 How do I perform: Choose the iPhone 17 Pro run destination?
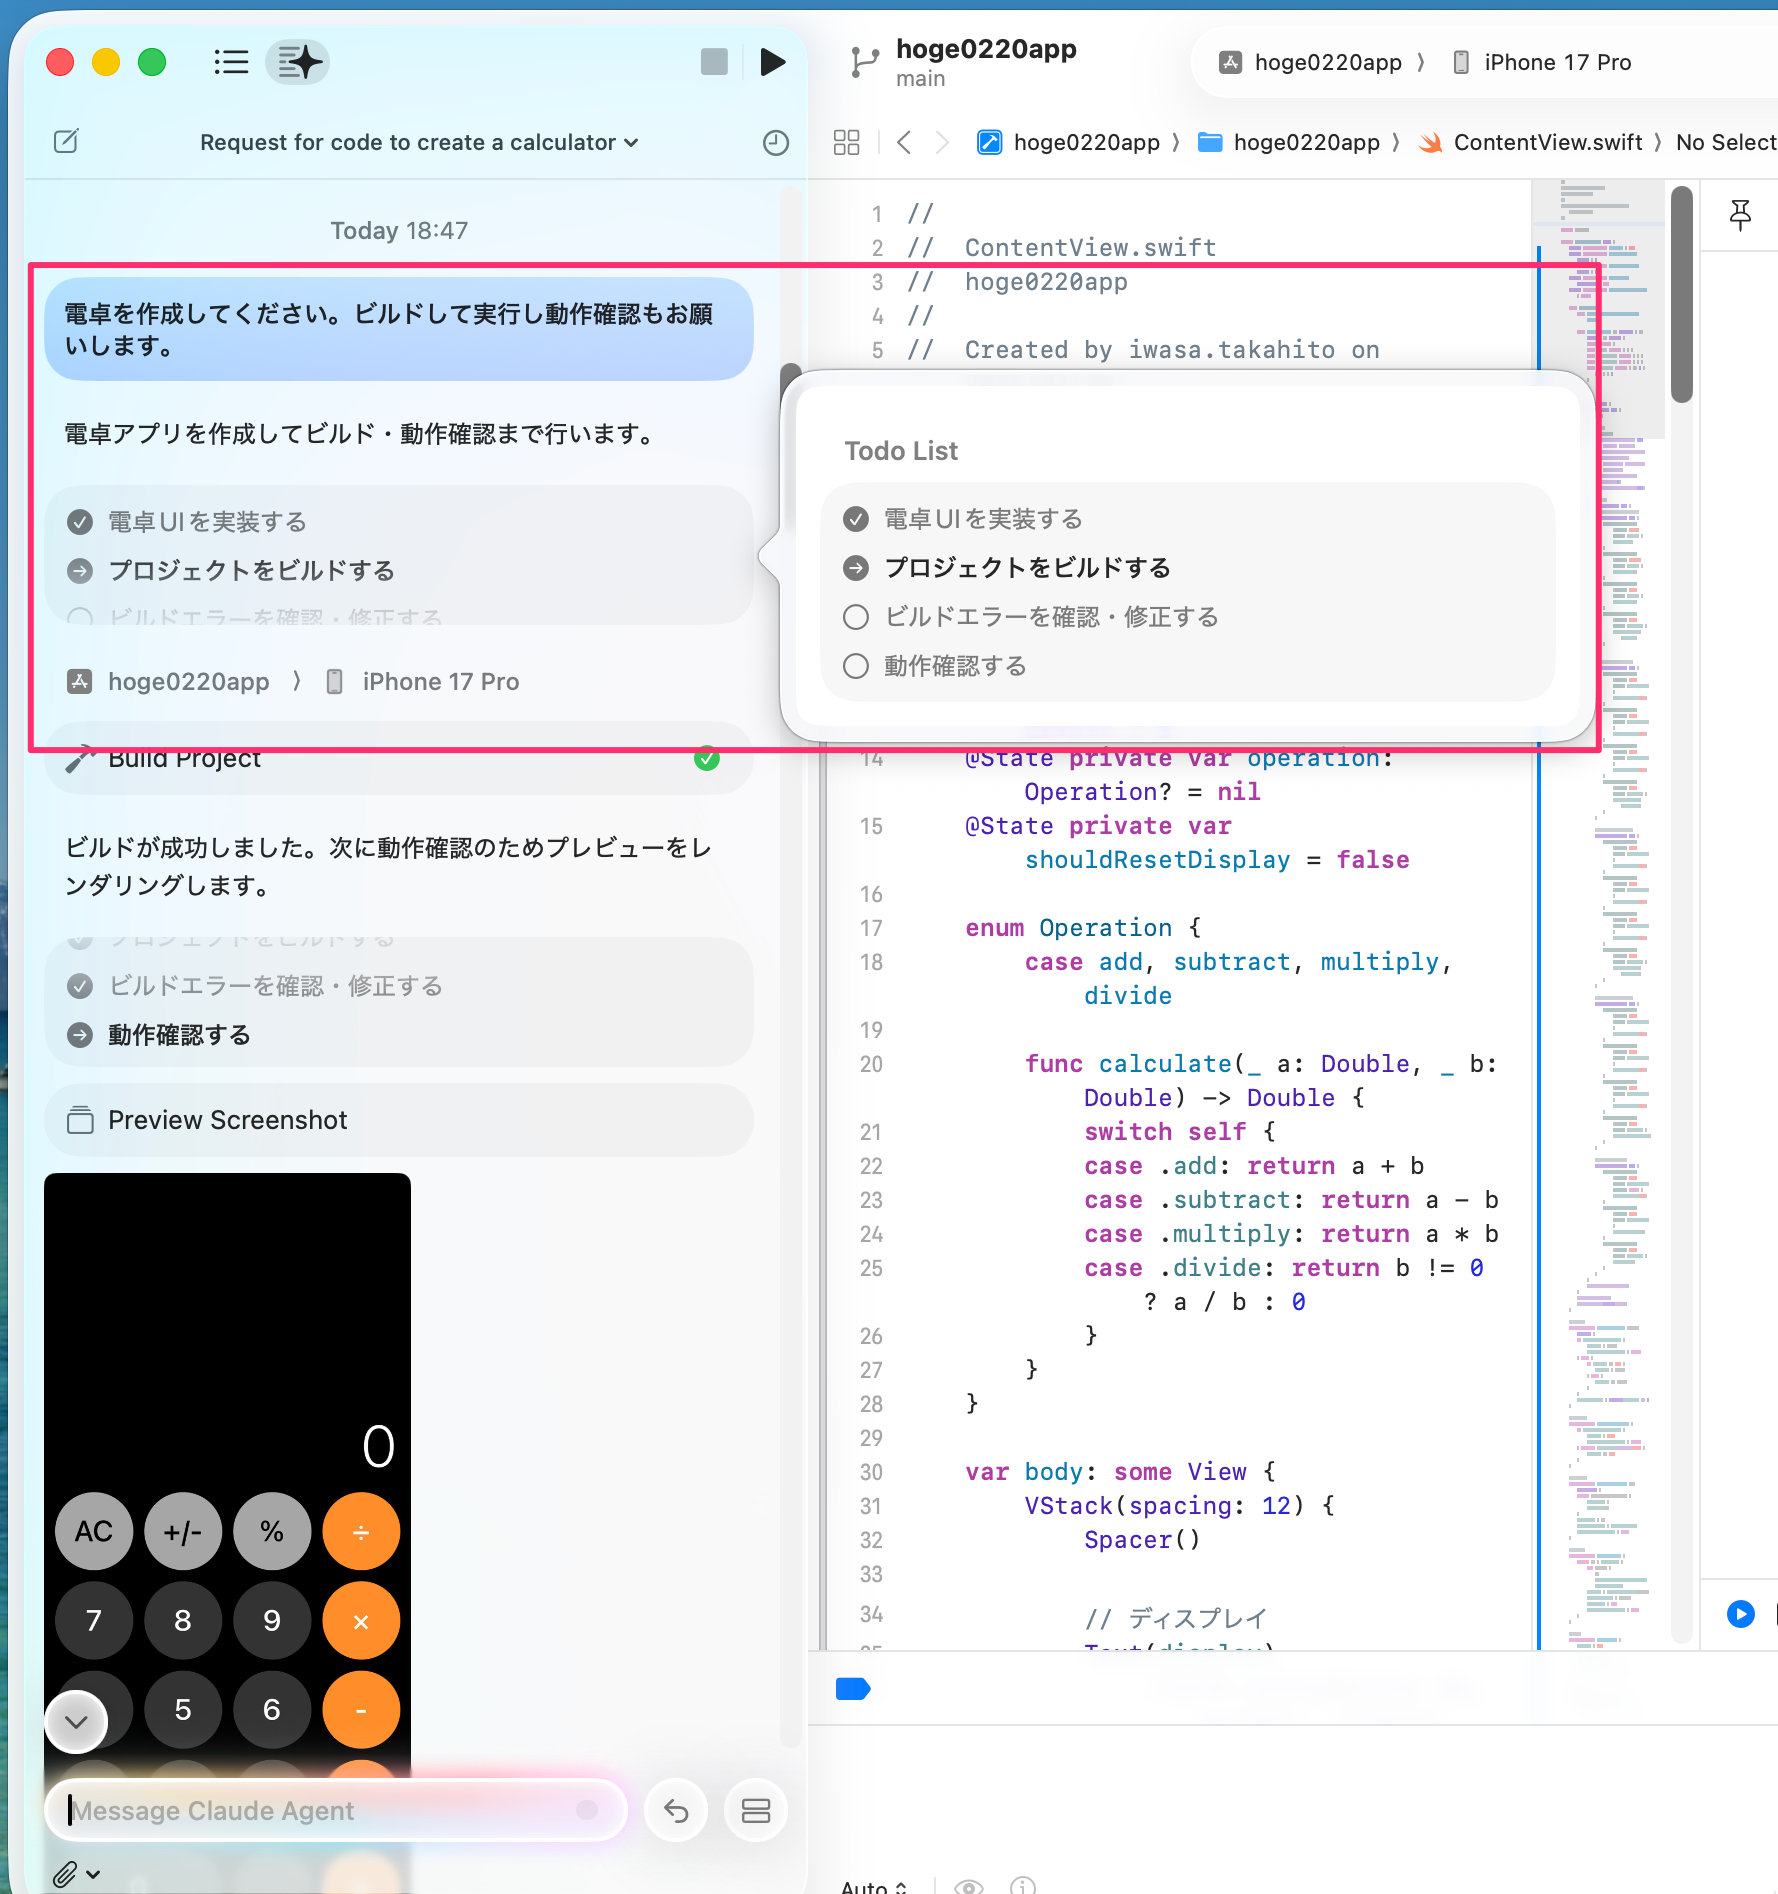click(1556, 63)
